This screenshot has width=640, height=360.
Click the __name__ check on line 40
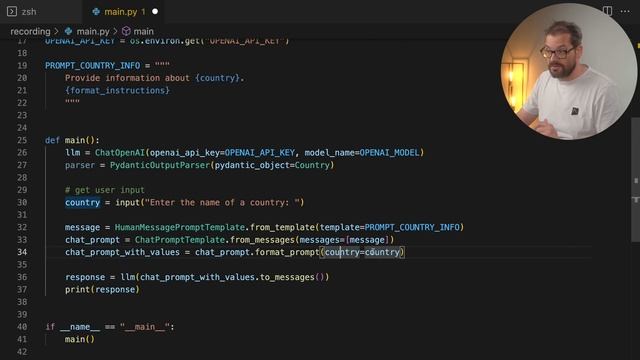click(110, 327)
